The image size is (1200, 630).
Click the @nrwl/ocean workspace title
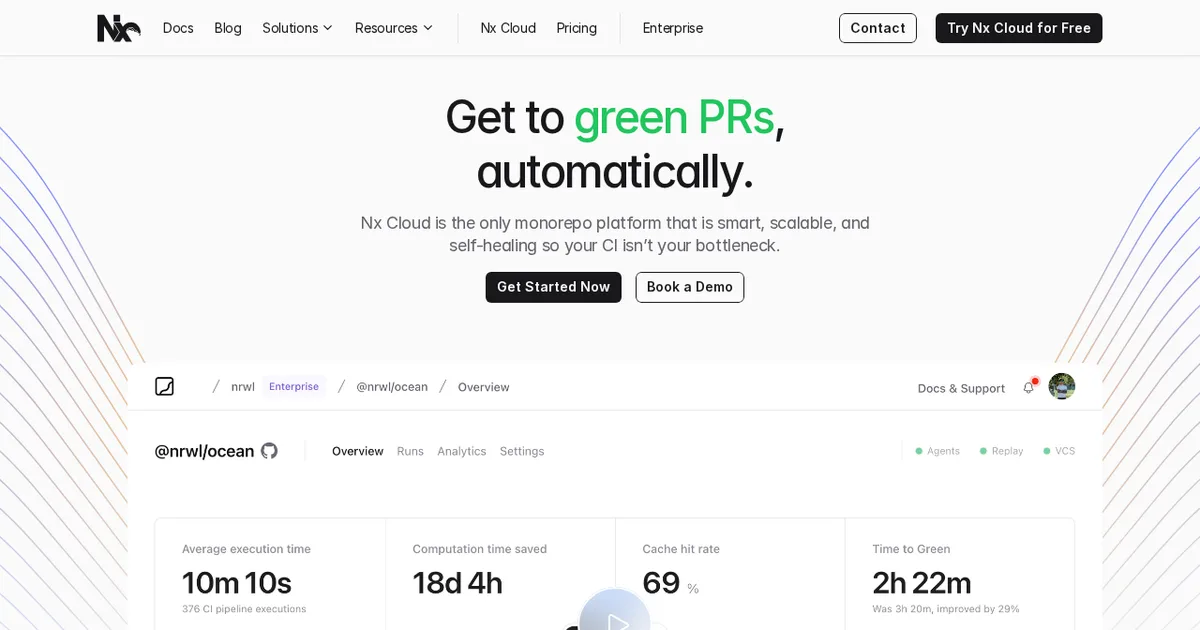(205, 451)
